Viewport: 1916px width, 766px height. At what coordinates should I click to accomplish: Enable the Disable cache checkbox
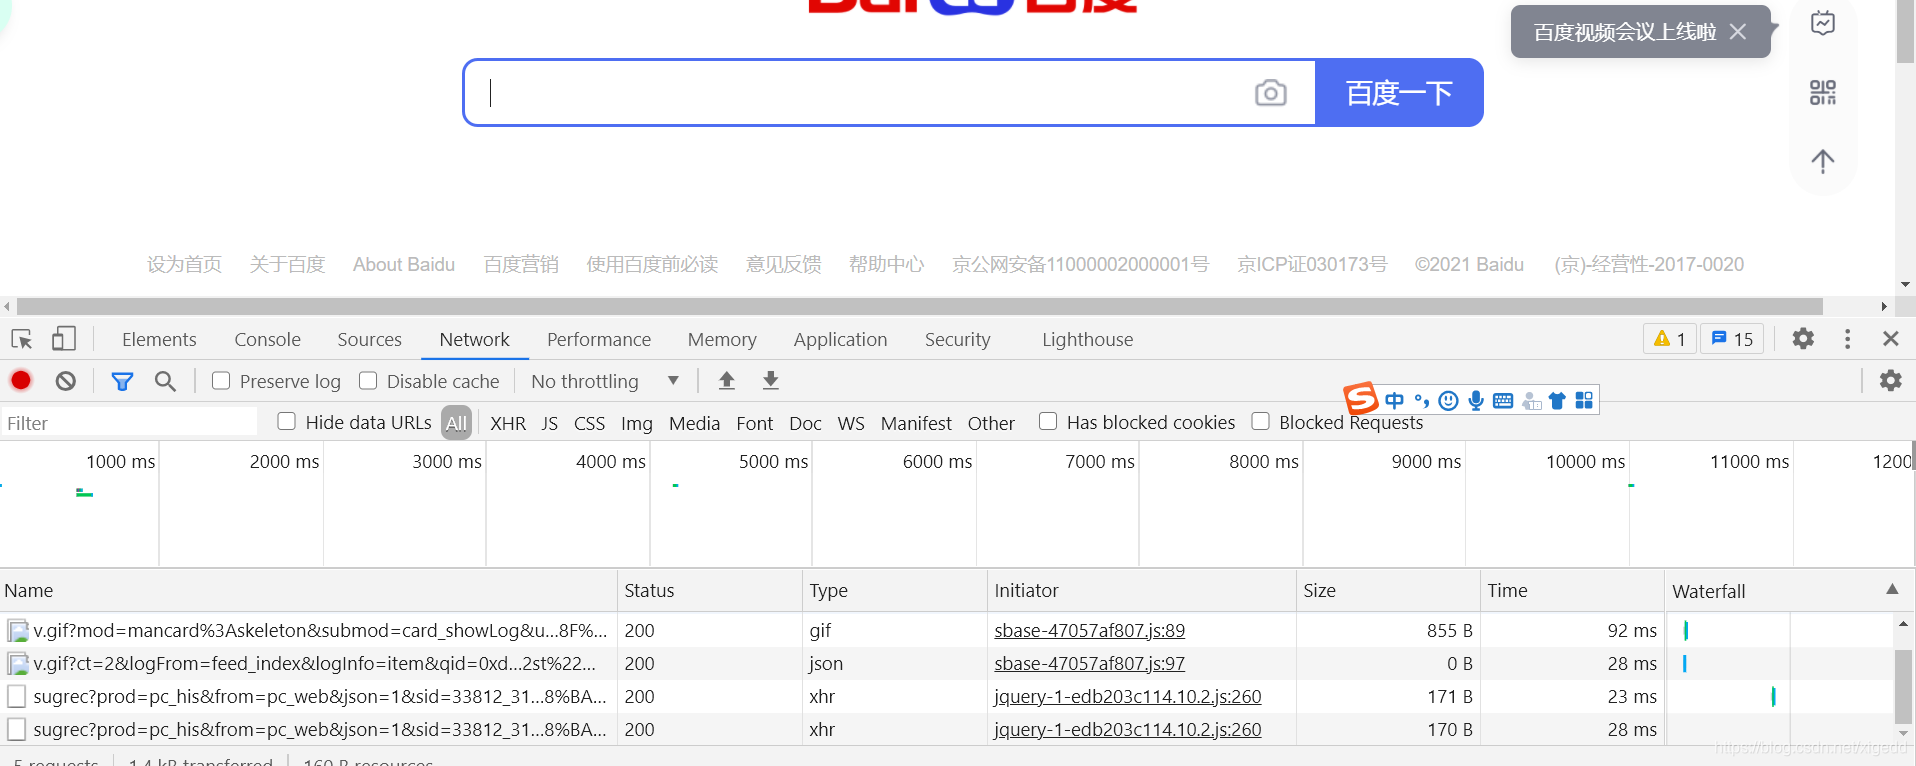click(368, 380)
